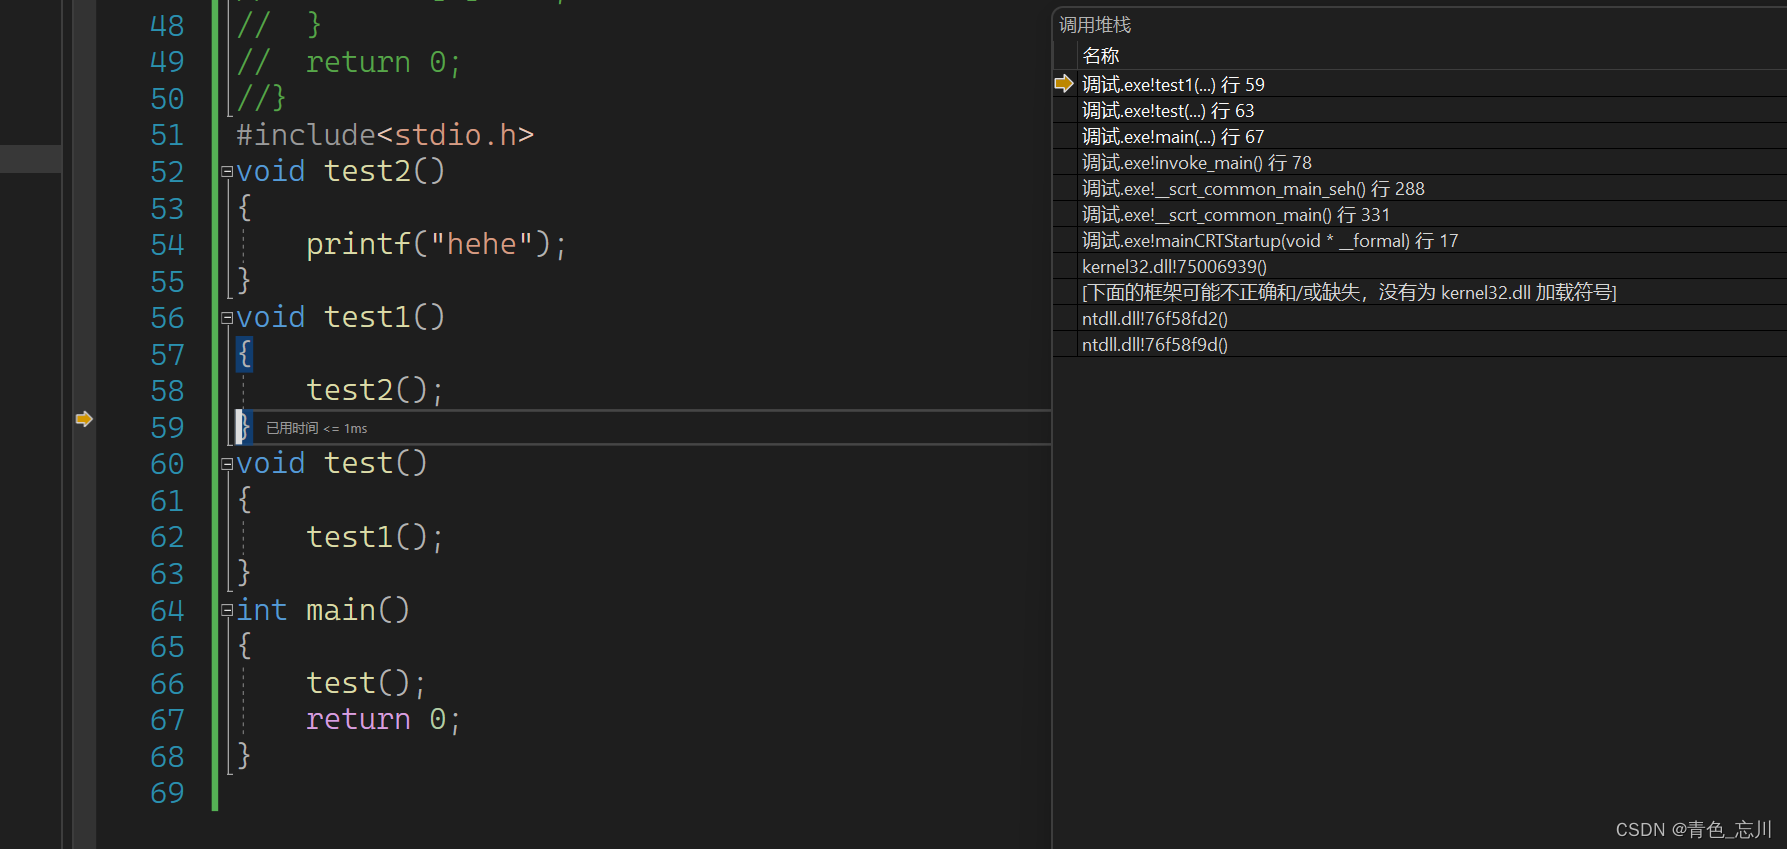The height and width of the screenshot is (849, 1787).
Task: Collapse the test function on line 60
Action: click(x=227, y=464)
